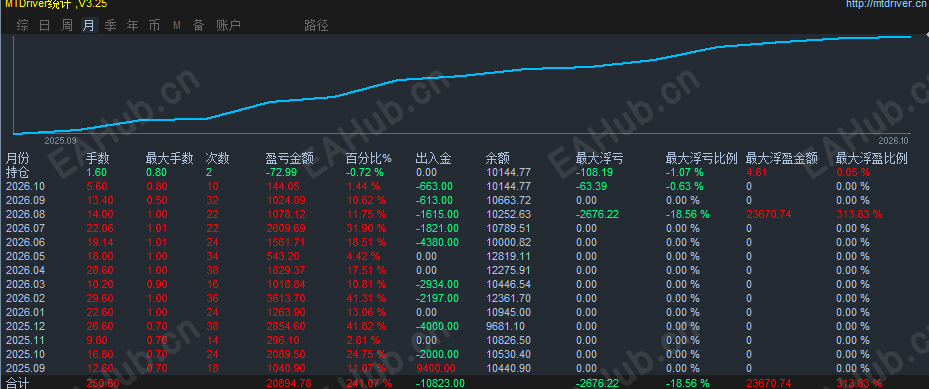Click the 最大手数 column header

pyautogui.click(x=169, y=159)
